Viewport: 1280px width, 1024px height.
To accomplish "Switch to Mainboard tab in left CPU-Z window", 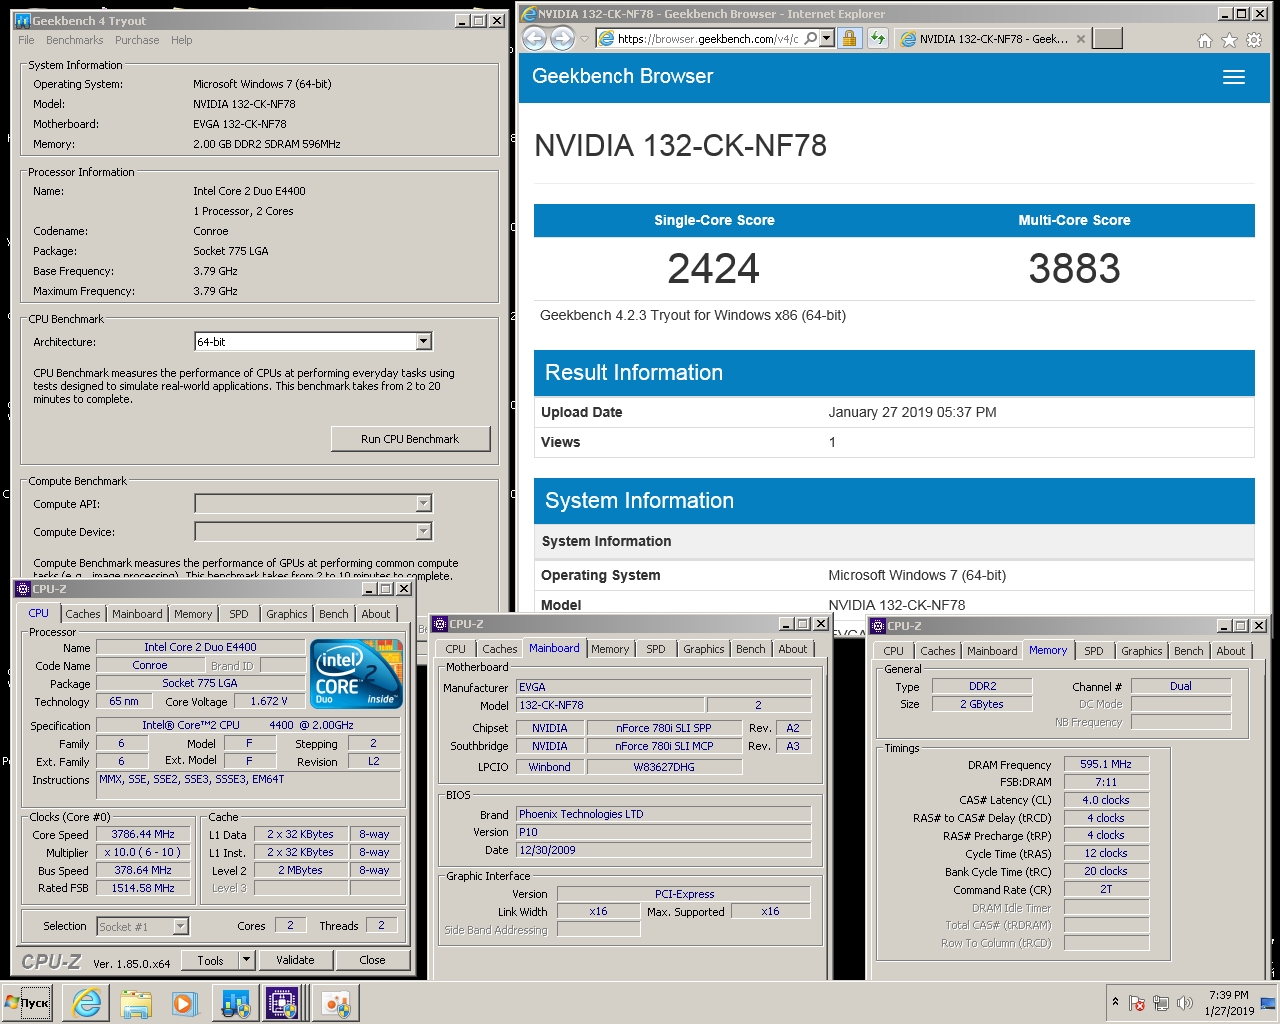I will coord(137,614).
